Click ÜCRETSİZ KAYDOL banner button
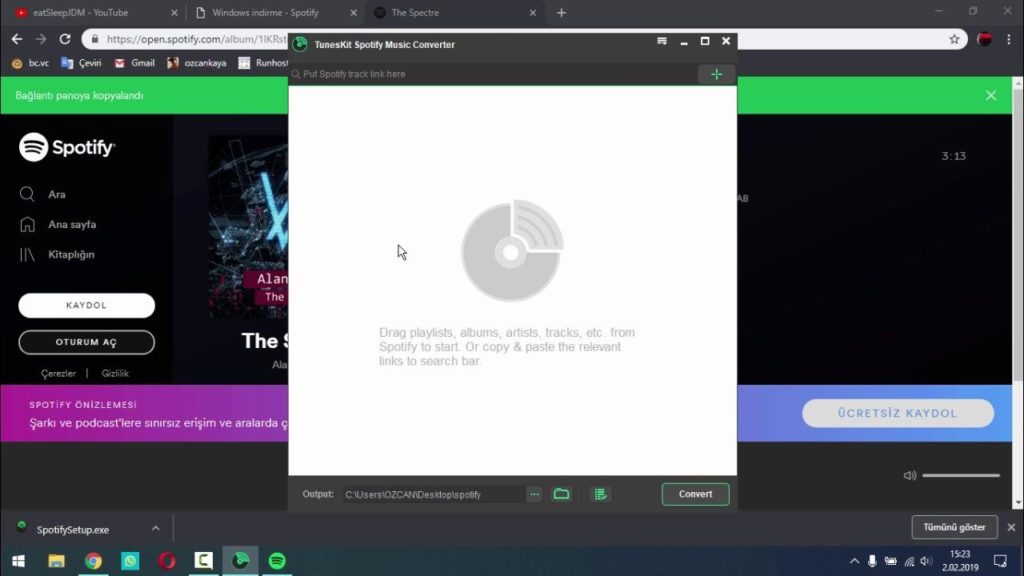The width and height of the screenshot is (1024, 576). tap(898, 413)
